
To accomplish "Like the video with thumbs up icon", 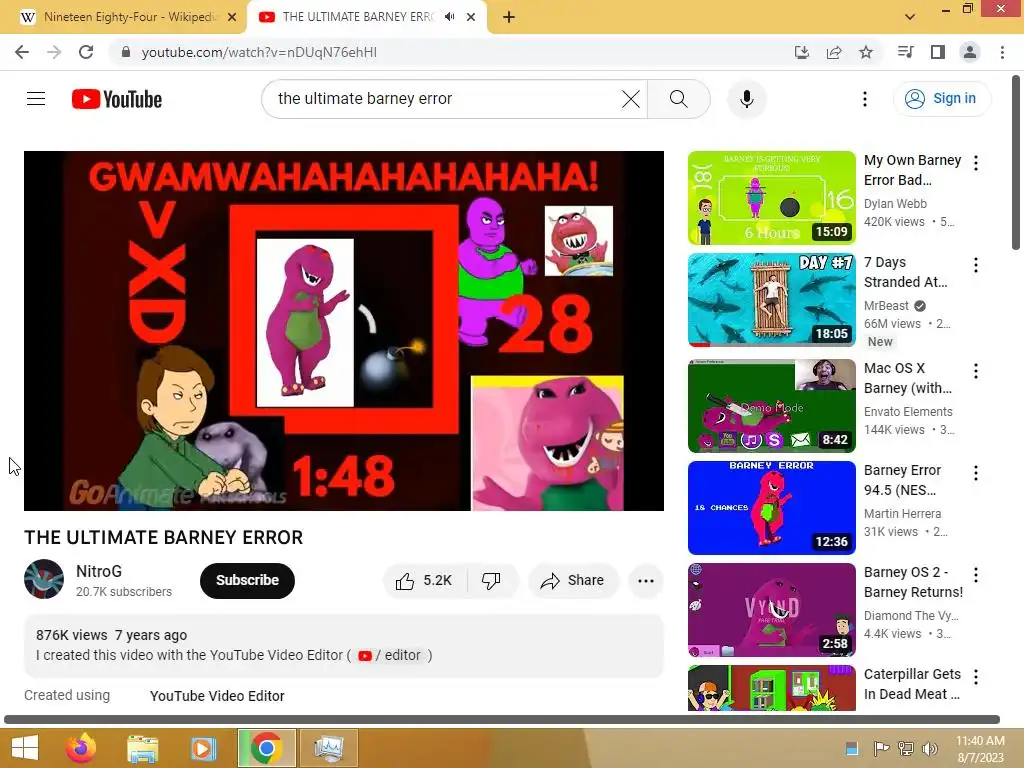I will (x=425, y=581).
